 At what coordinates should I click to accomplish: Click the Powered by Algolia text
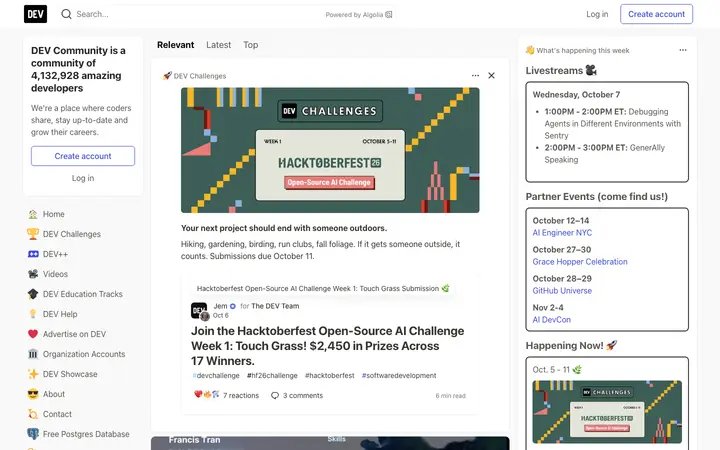(x=354, y=15)
